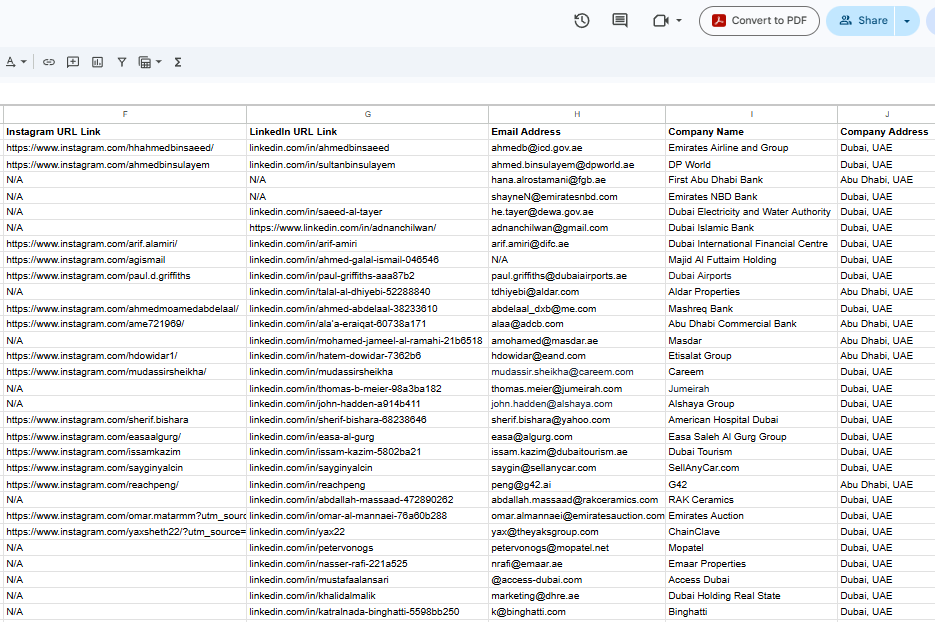
Task: Expand the meeting camera dropdown arrow
Action: pos(679,21)
